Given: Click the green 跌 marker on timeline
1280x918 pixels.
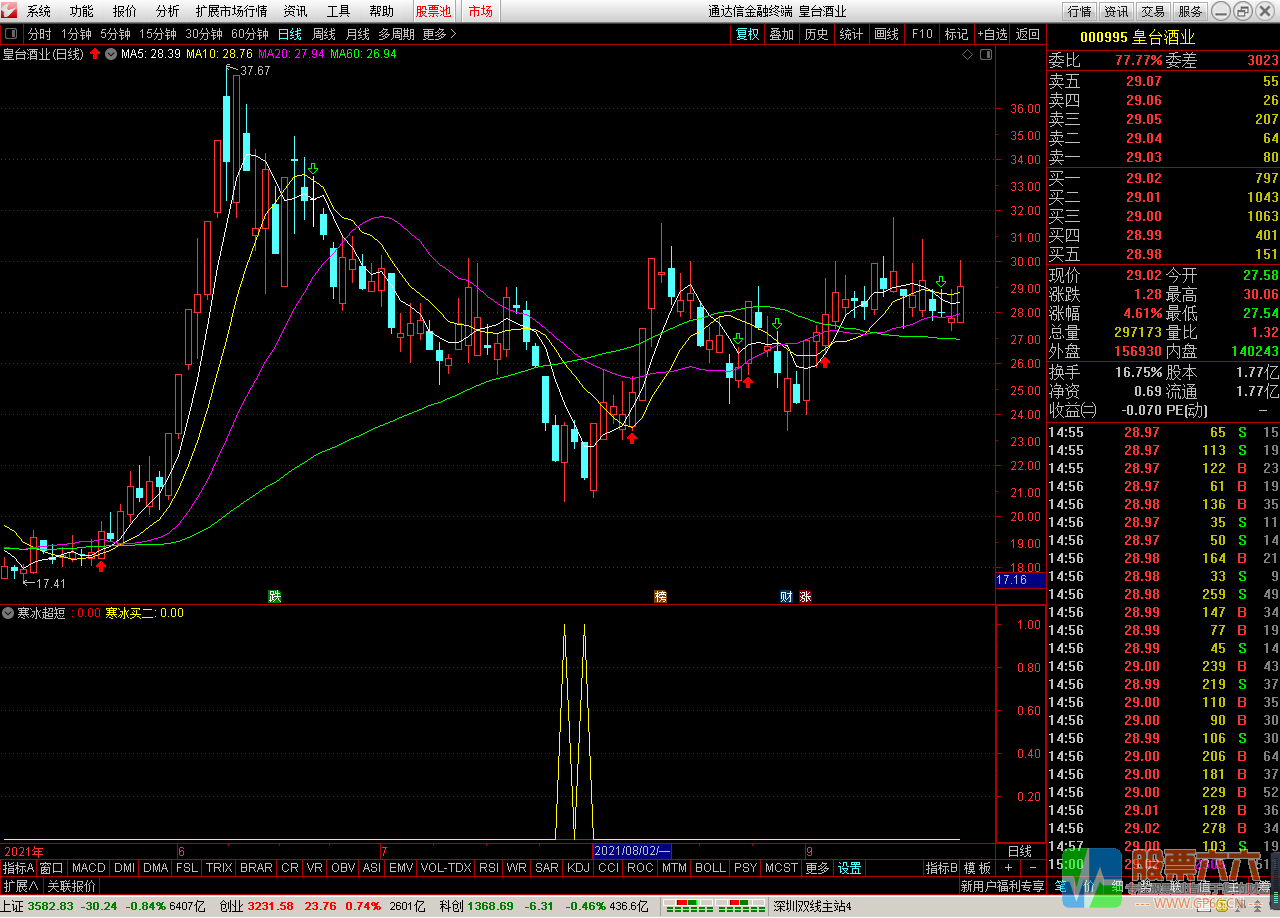Looking at the screenshot, I should point(275,597).
